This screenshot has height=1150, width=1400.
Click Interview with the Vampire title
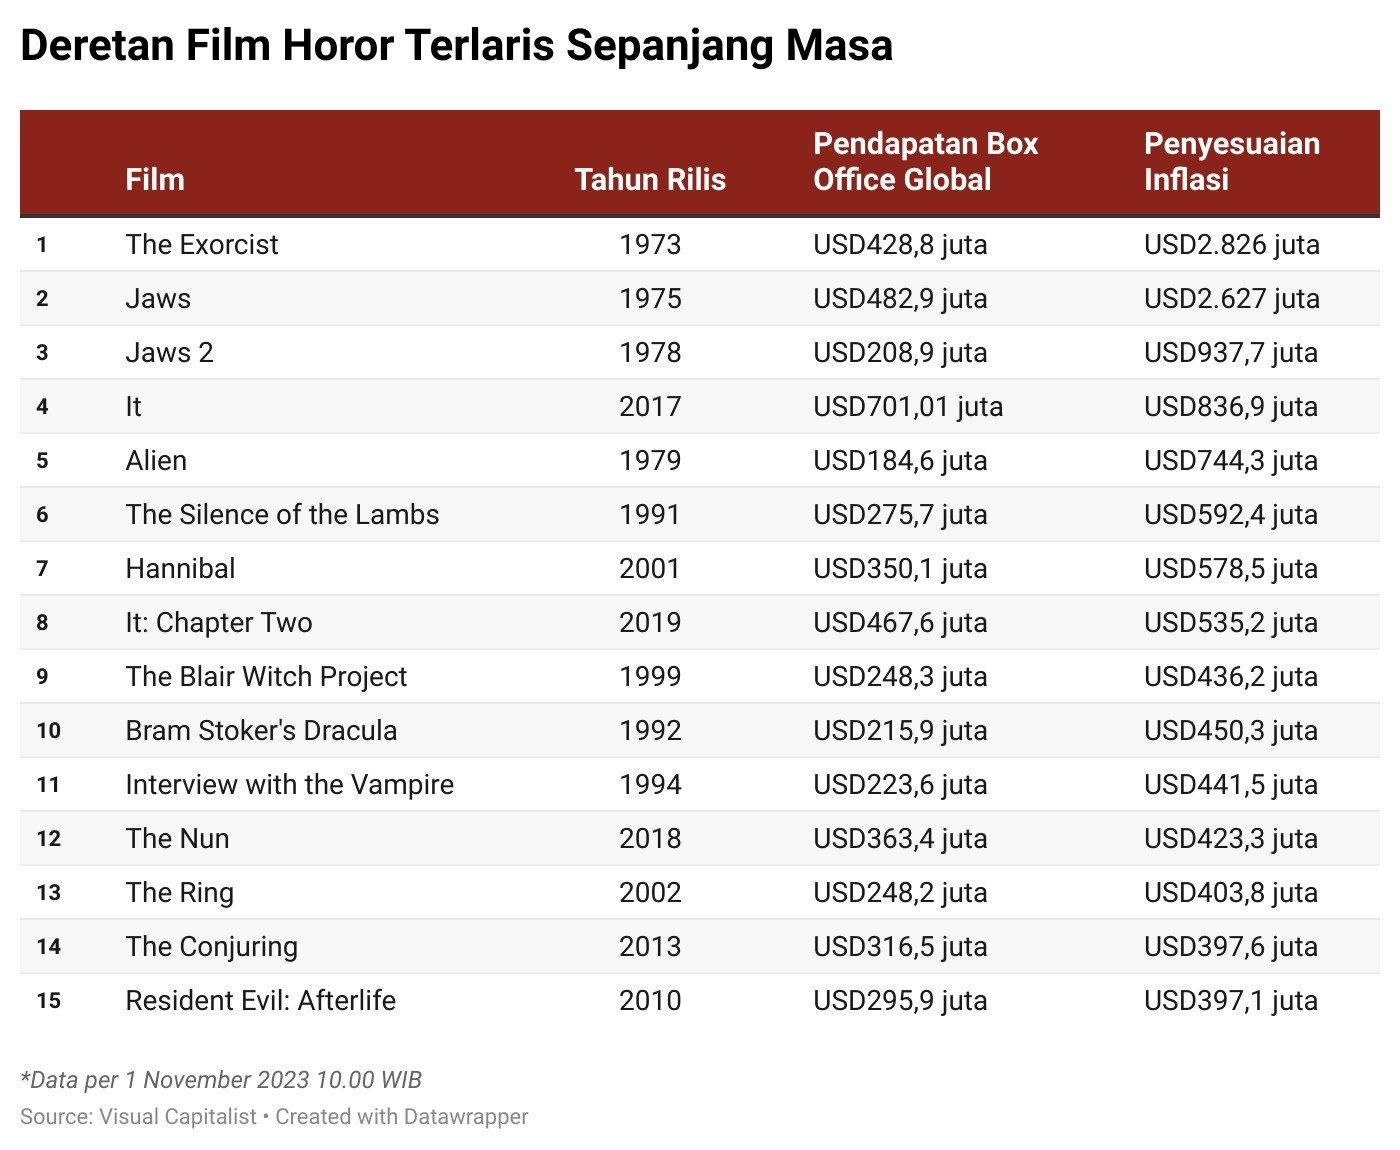pos(289,785)
